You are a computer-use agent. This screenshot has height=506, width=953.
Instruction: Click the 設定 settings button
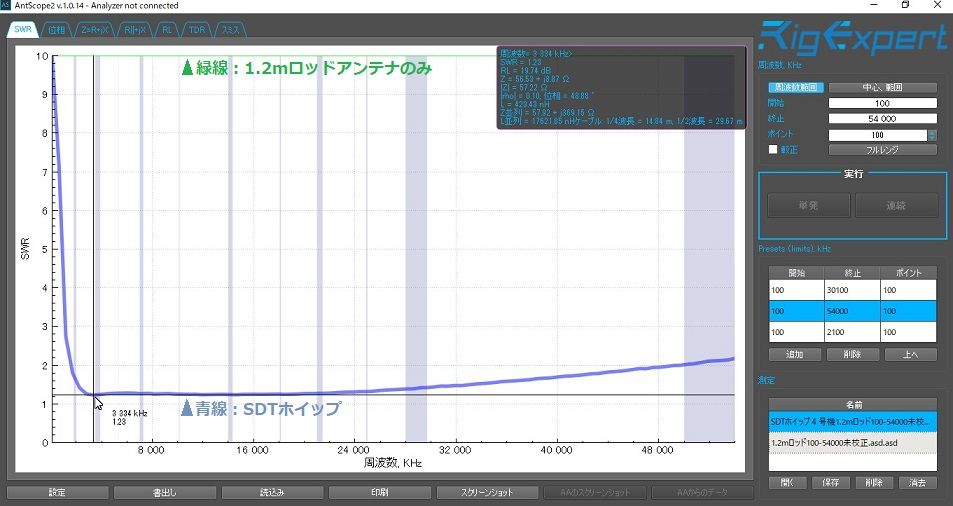coord(57,493)
